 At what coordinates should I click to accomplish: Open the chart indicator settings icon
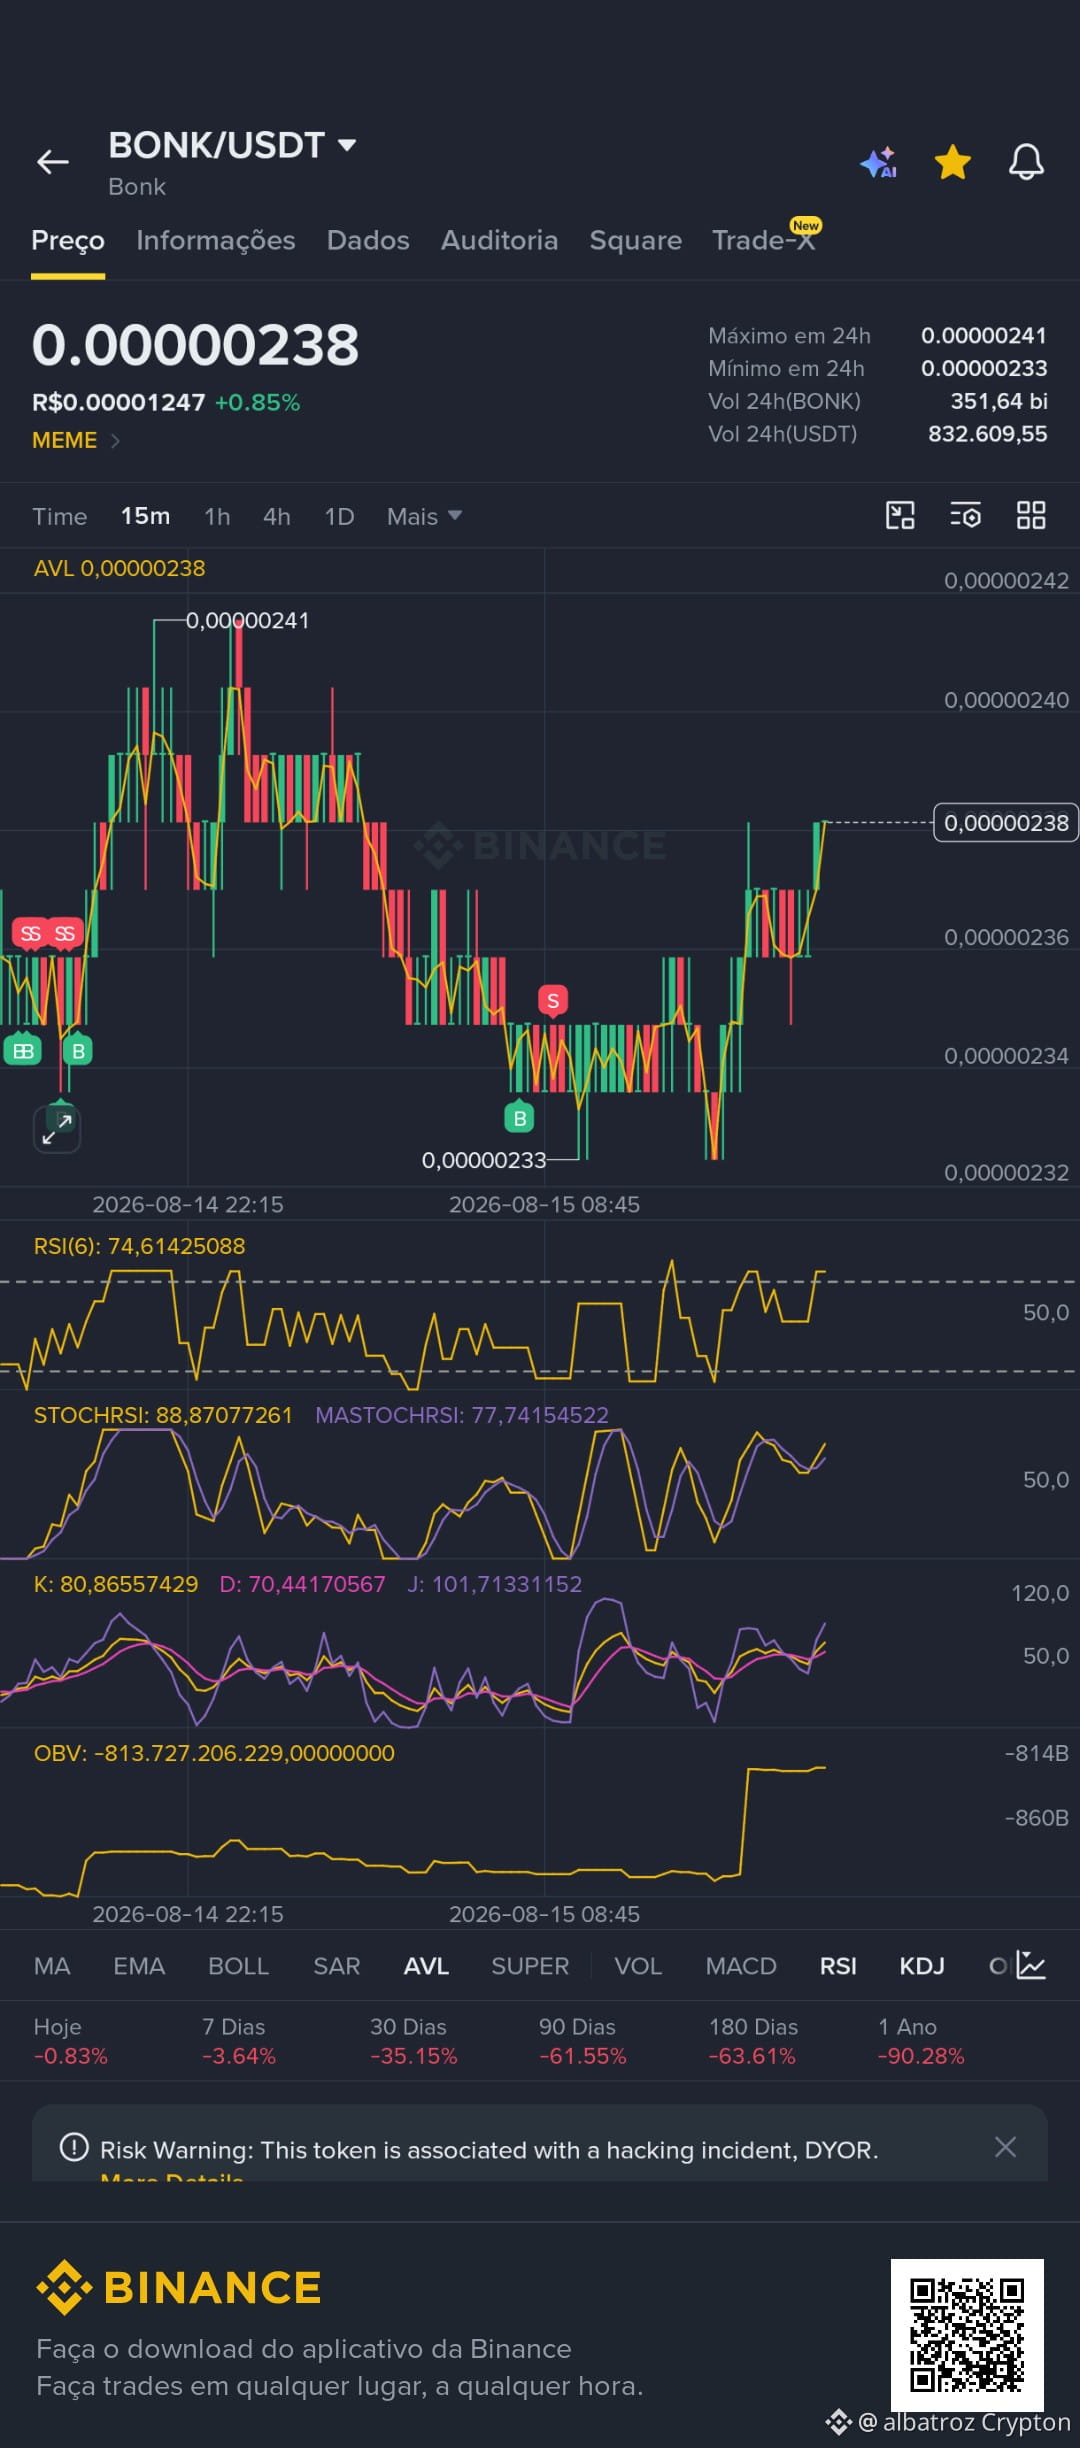click(965, 515)
